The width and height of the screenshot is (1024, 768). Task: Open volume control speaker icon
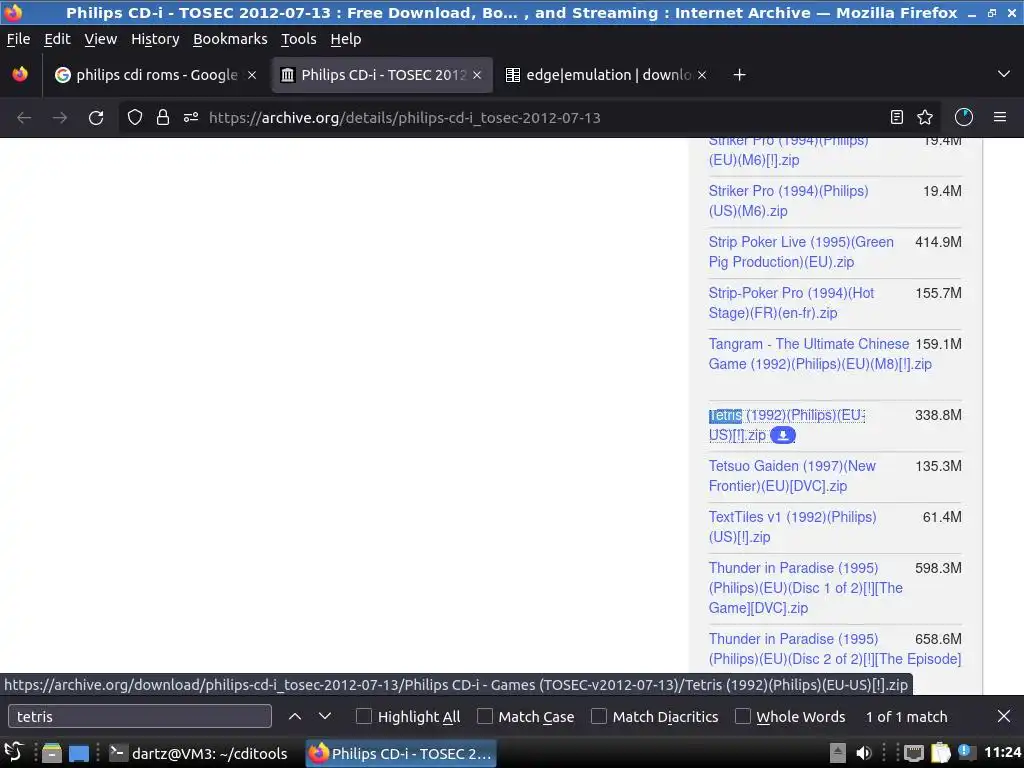point(863,753)
